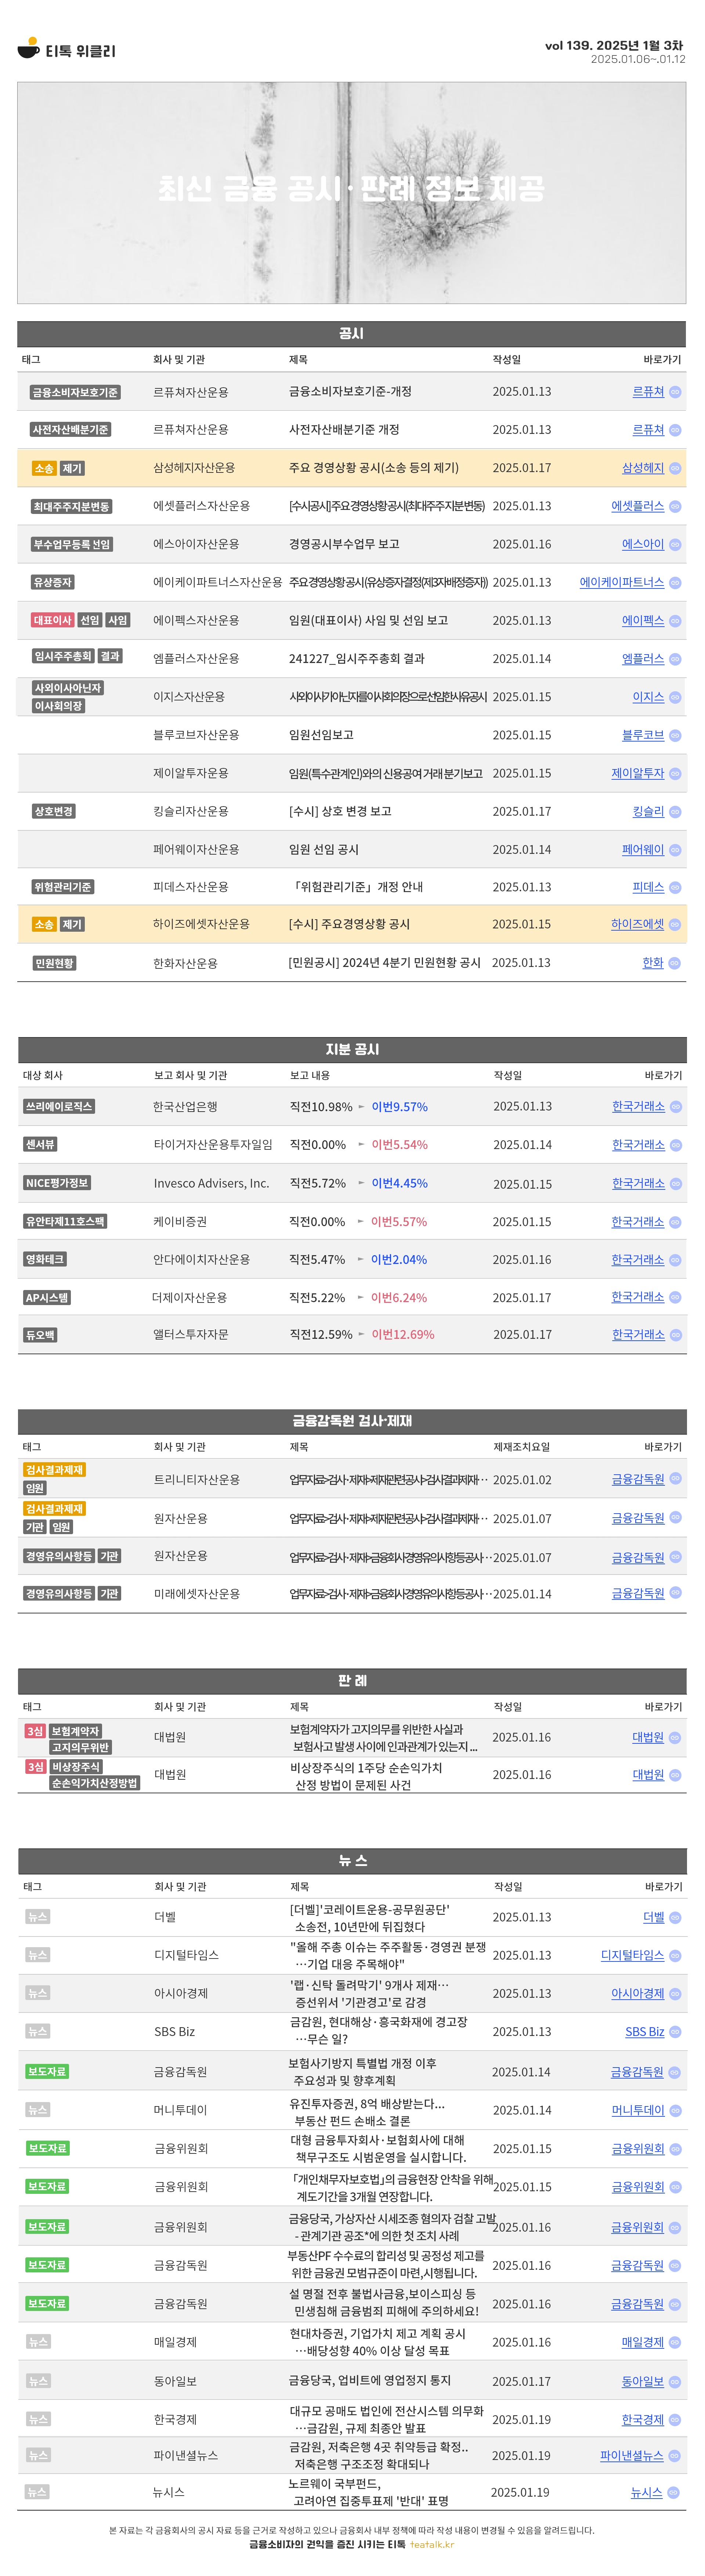This screenshot has width=705, height=2576.
Task: Open first 대법원 link in 판례 section
Action: click(x=648, y=1737)
